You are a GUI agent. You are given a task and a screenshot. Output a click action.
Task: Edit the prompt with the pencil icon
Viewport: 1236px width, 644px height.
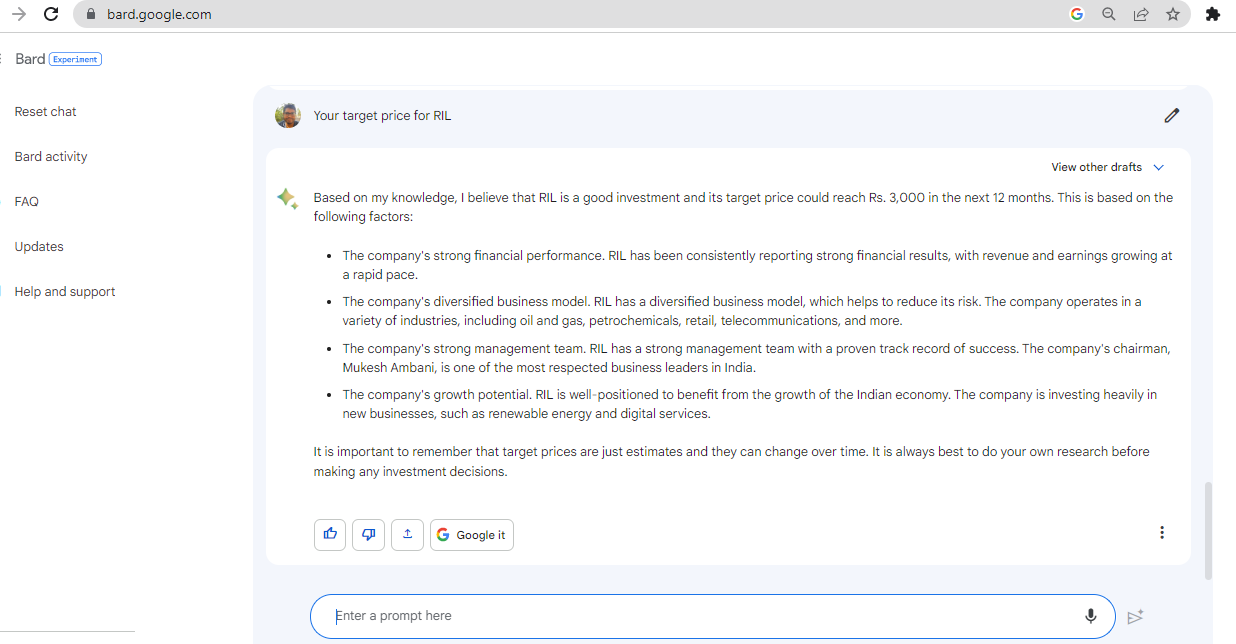(1172, 115)
